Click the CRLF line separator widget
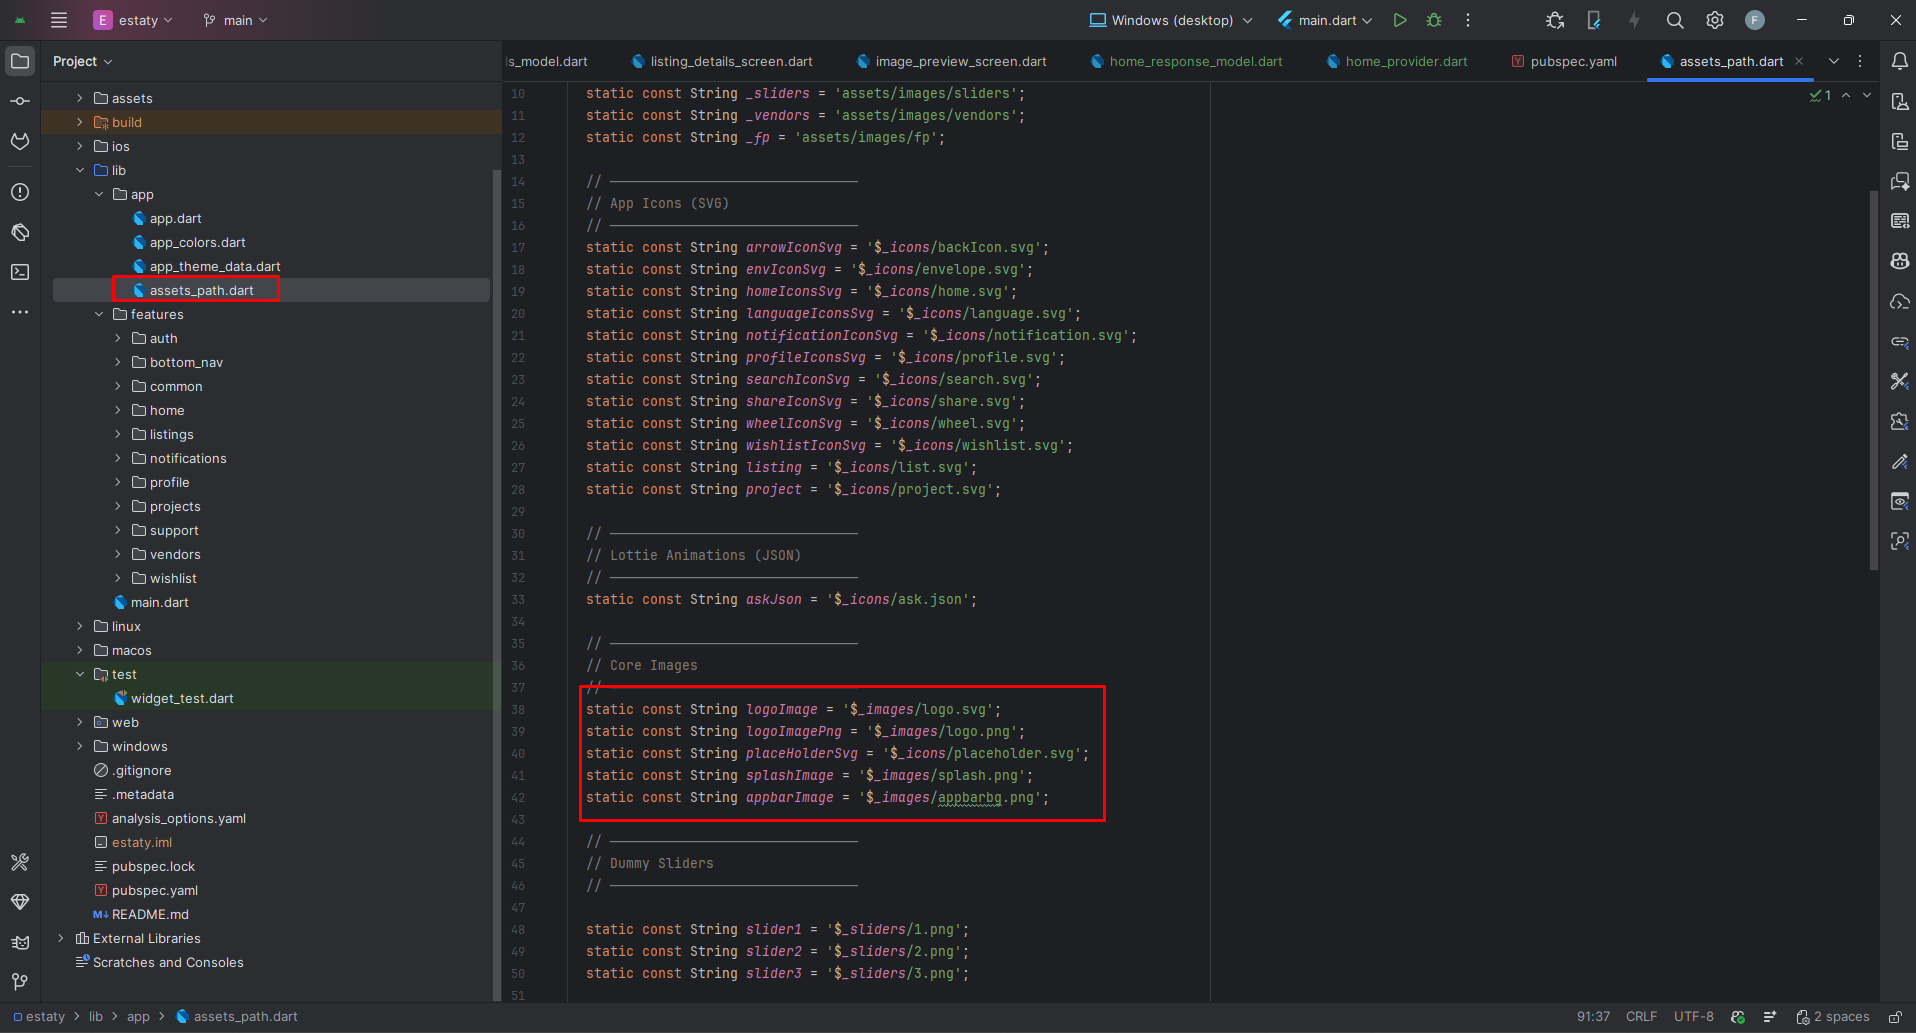Image resolution: width=1916 pixels, height=1033 pixels. coord(1641,1017)
